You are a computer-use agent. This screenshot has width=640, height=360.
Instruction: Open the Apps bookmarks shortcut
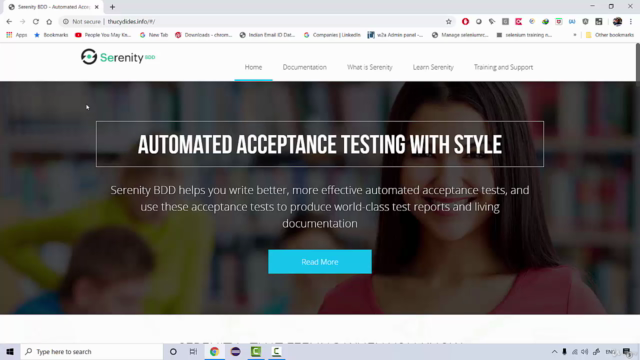17,35
